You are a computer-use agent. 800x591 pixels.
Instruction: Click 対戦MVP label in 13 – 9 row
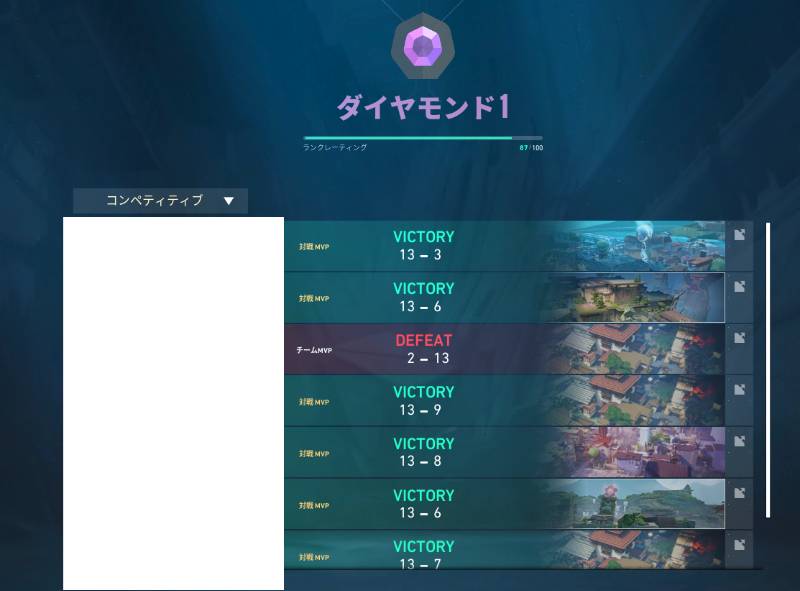click(x=314, y=402)
